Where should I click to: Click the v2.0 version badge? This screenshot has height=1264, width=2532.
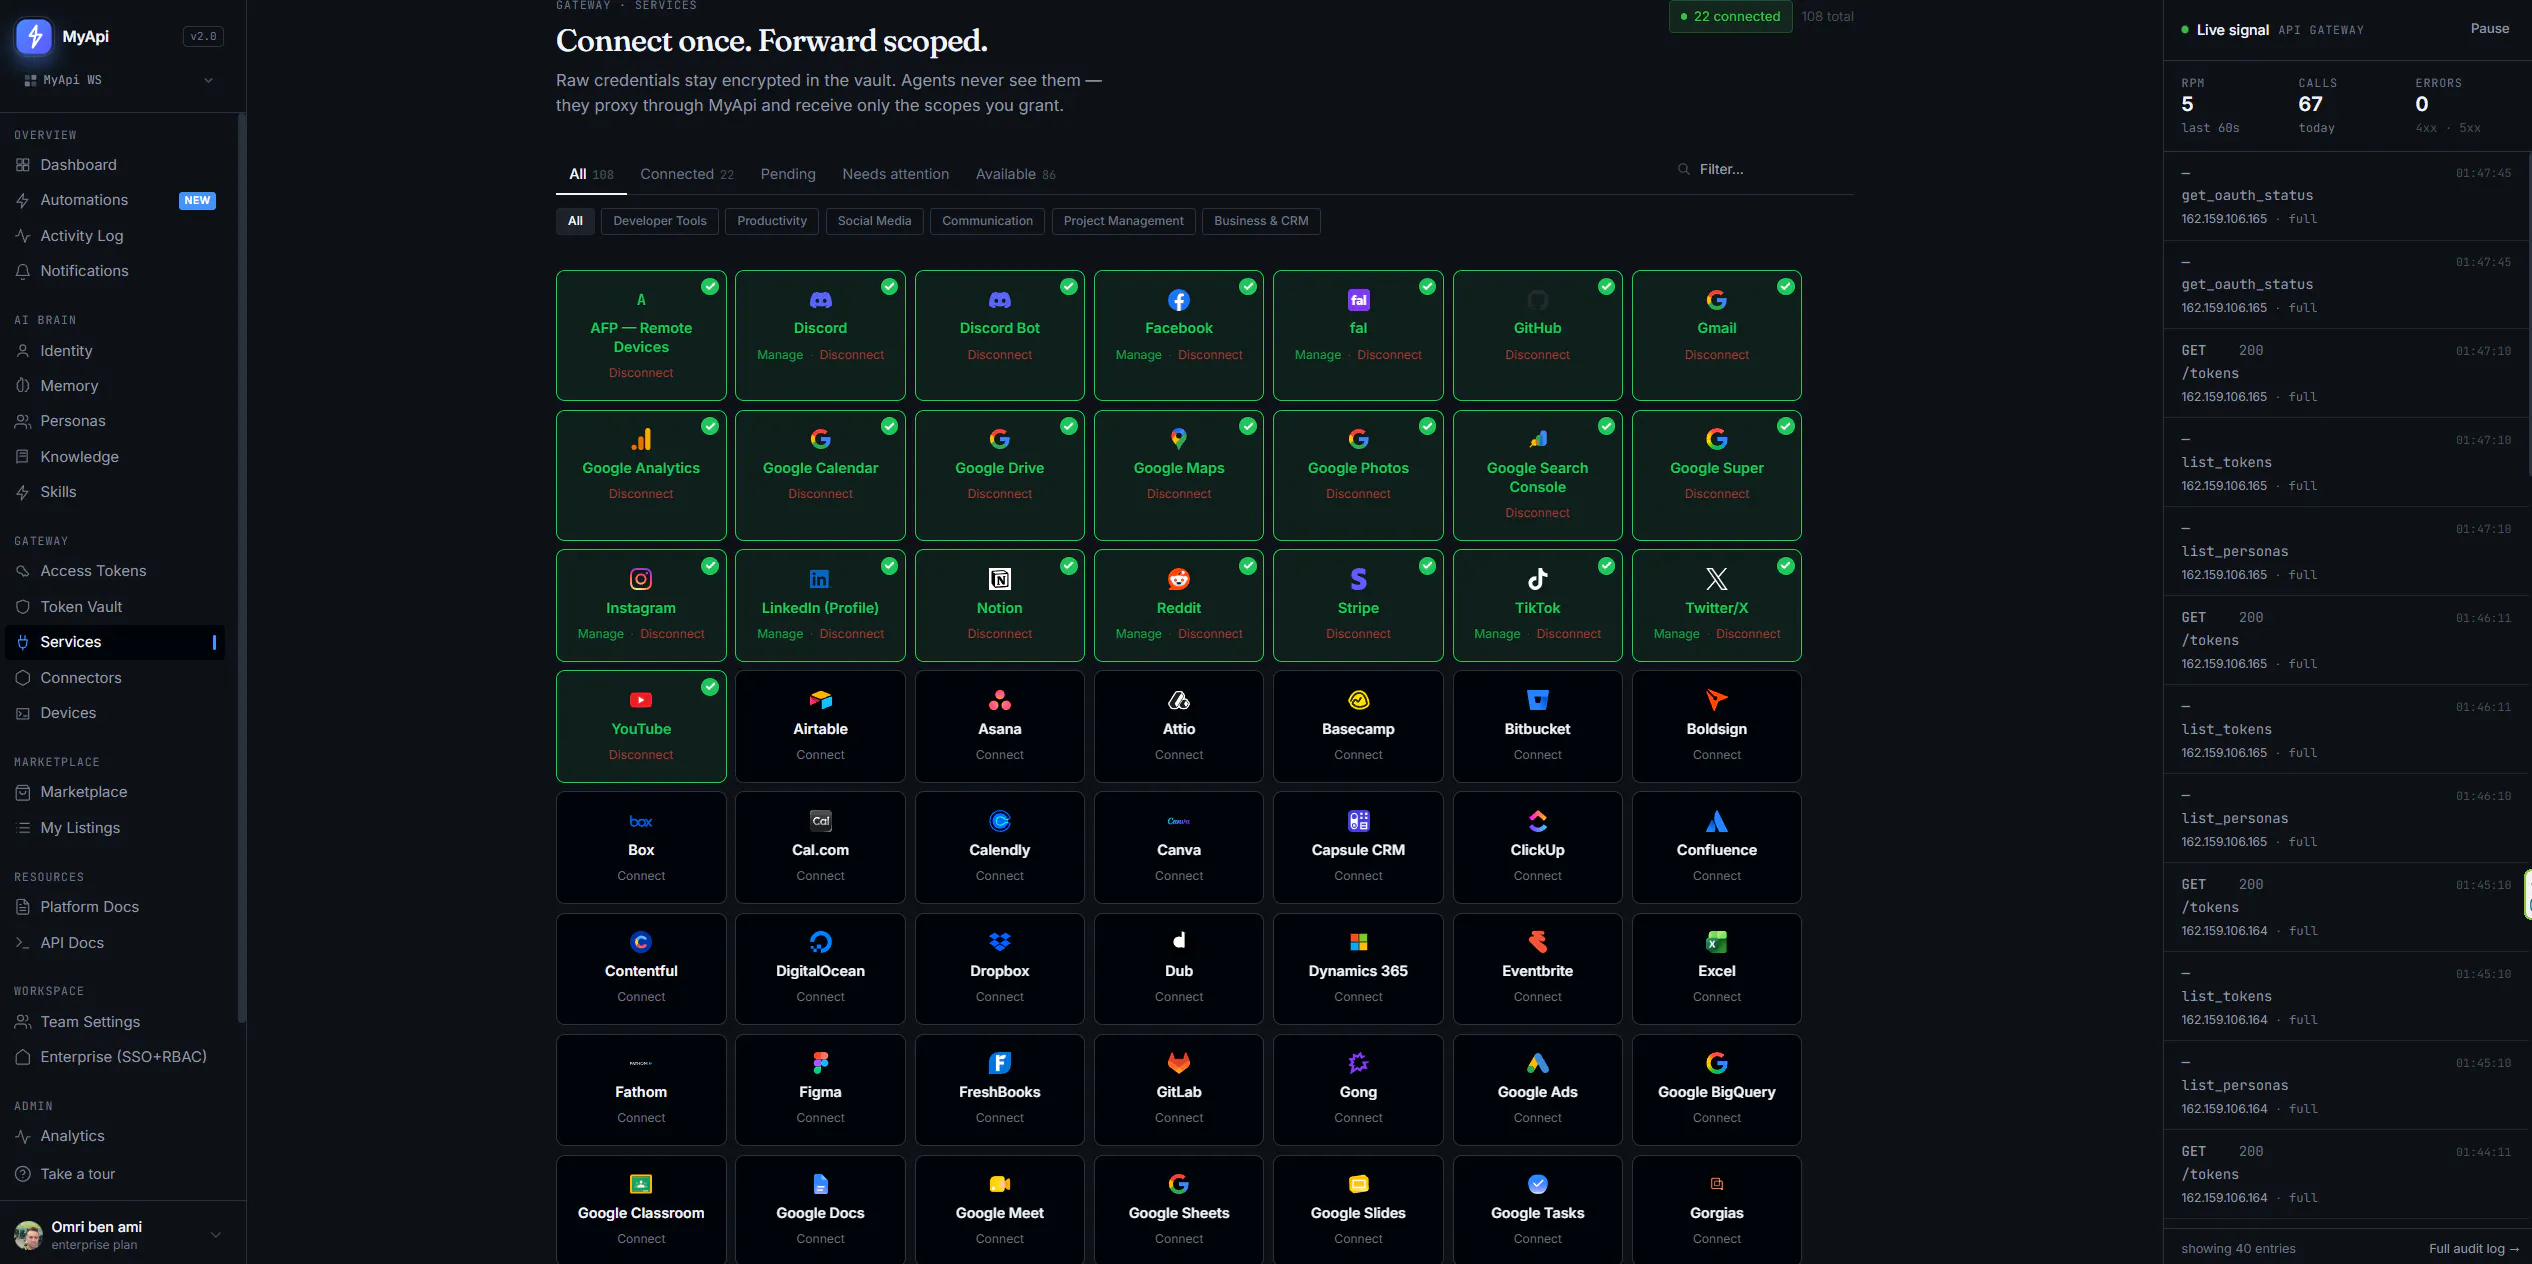click(203, 37)
